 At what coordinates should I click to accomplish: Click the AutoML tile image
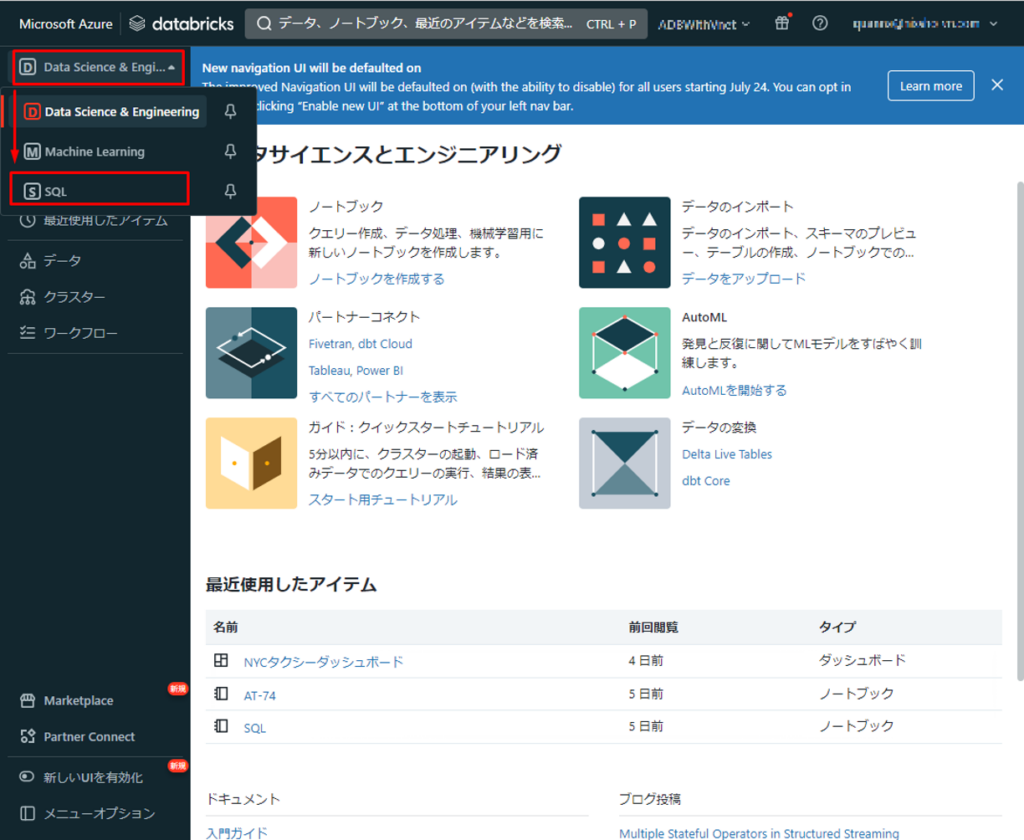click(x=624, y=353)
